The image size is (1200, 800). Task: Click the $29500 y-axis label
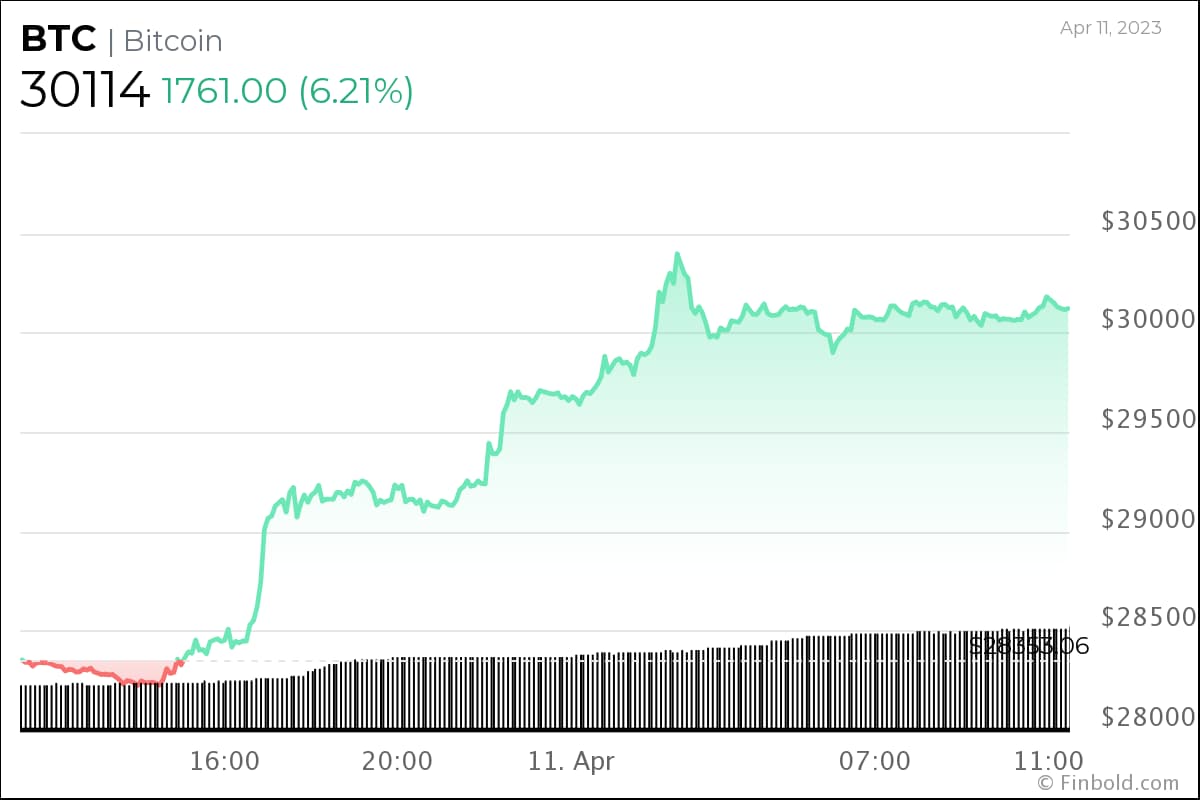pos(1148,419)
